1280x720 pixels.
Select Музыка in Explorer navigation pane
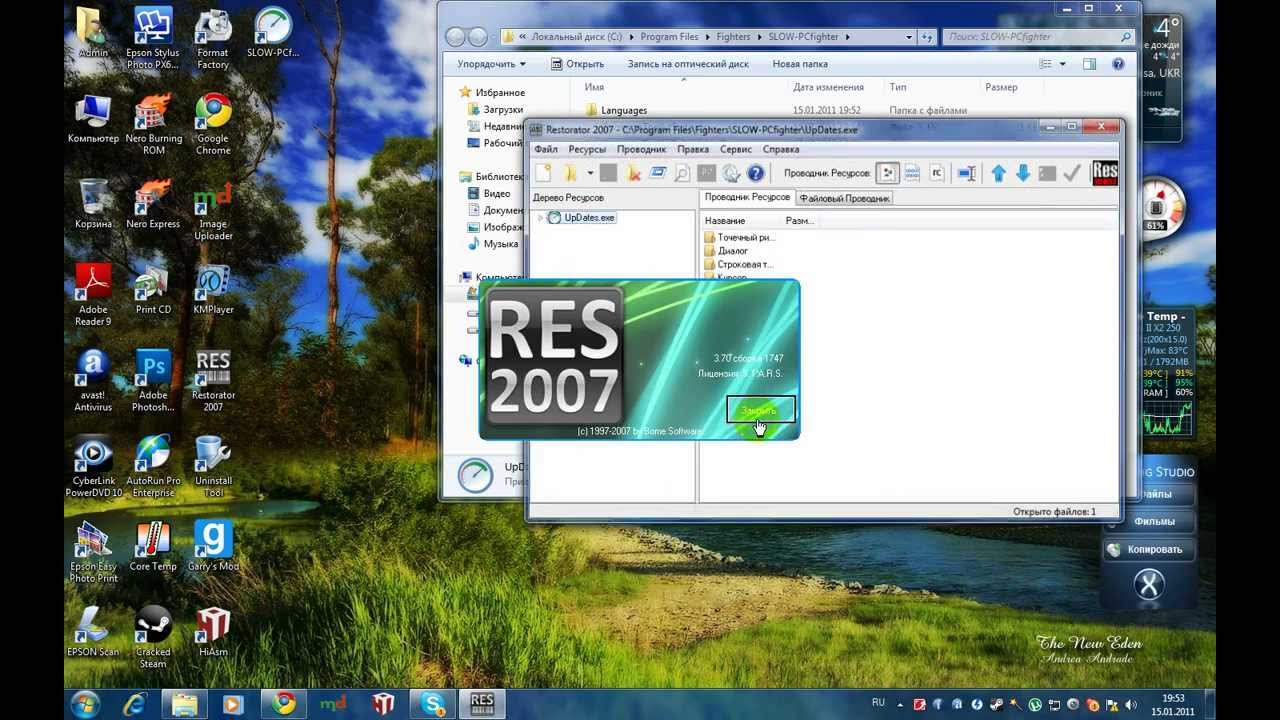pos(494,244)
